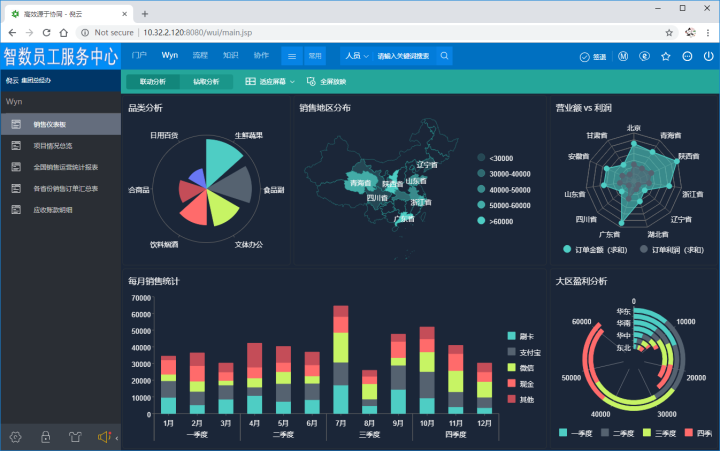
Task: Click the settings gear icon in sidebar footer
Action: [x=16, y=437]
